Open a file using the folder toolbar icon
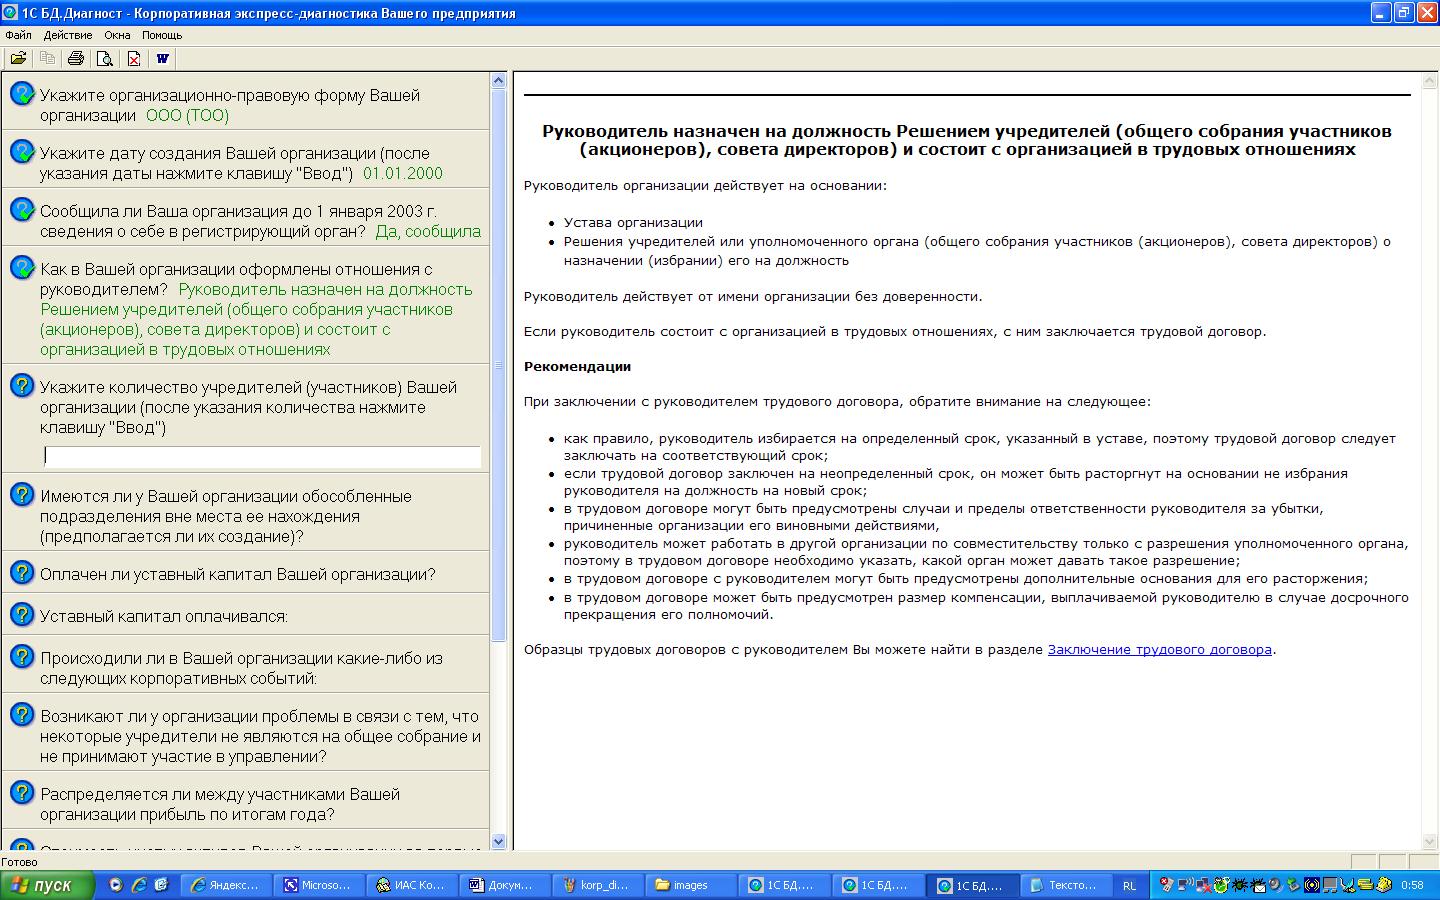Image resolution: width=1440 pixels, height=900 pixels. click(18, 58)
